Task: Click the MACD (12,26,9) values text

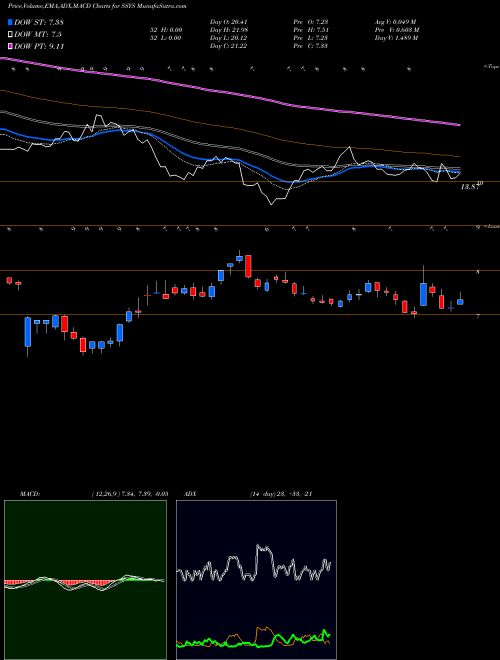Action: tap(129, 494)
